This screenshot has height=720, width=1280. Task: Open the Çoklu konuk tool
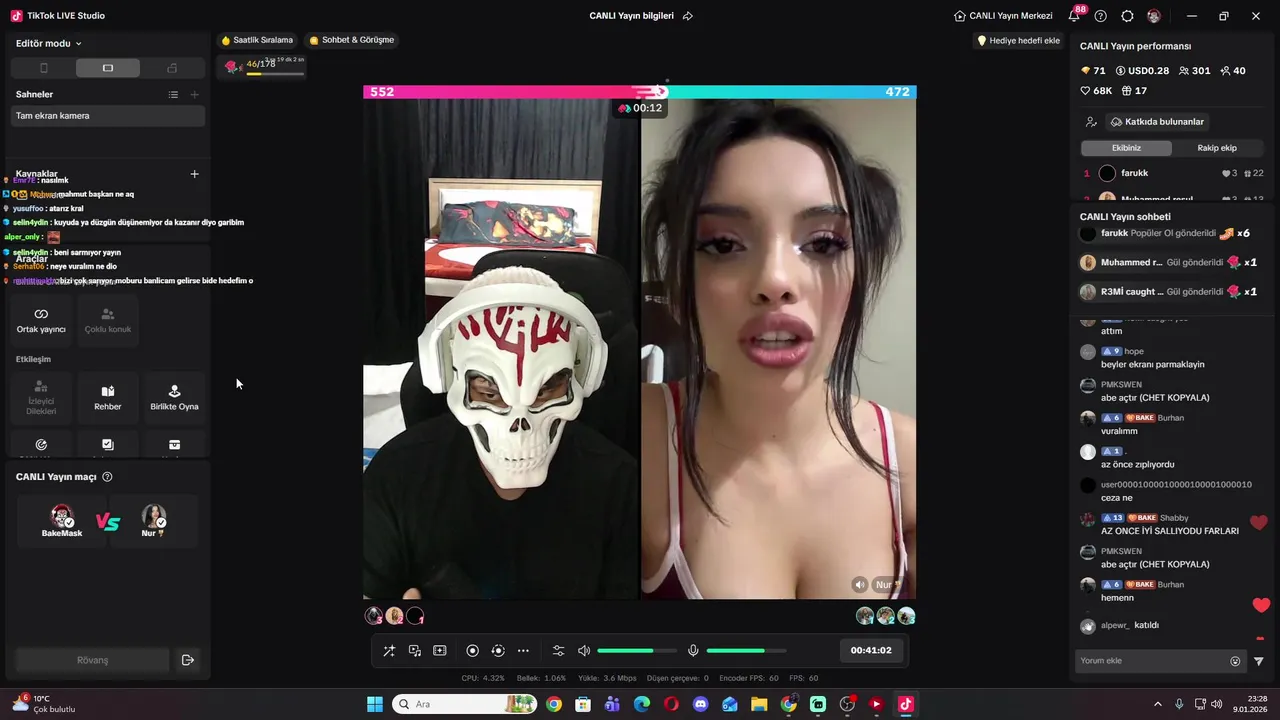coord(108,321)
